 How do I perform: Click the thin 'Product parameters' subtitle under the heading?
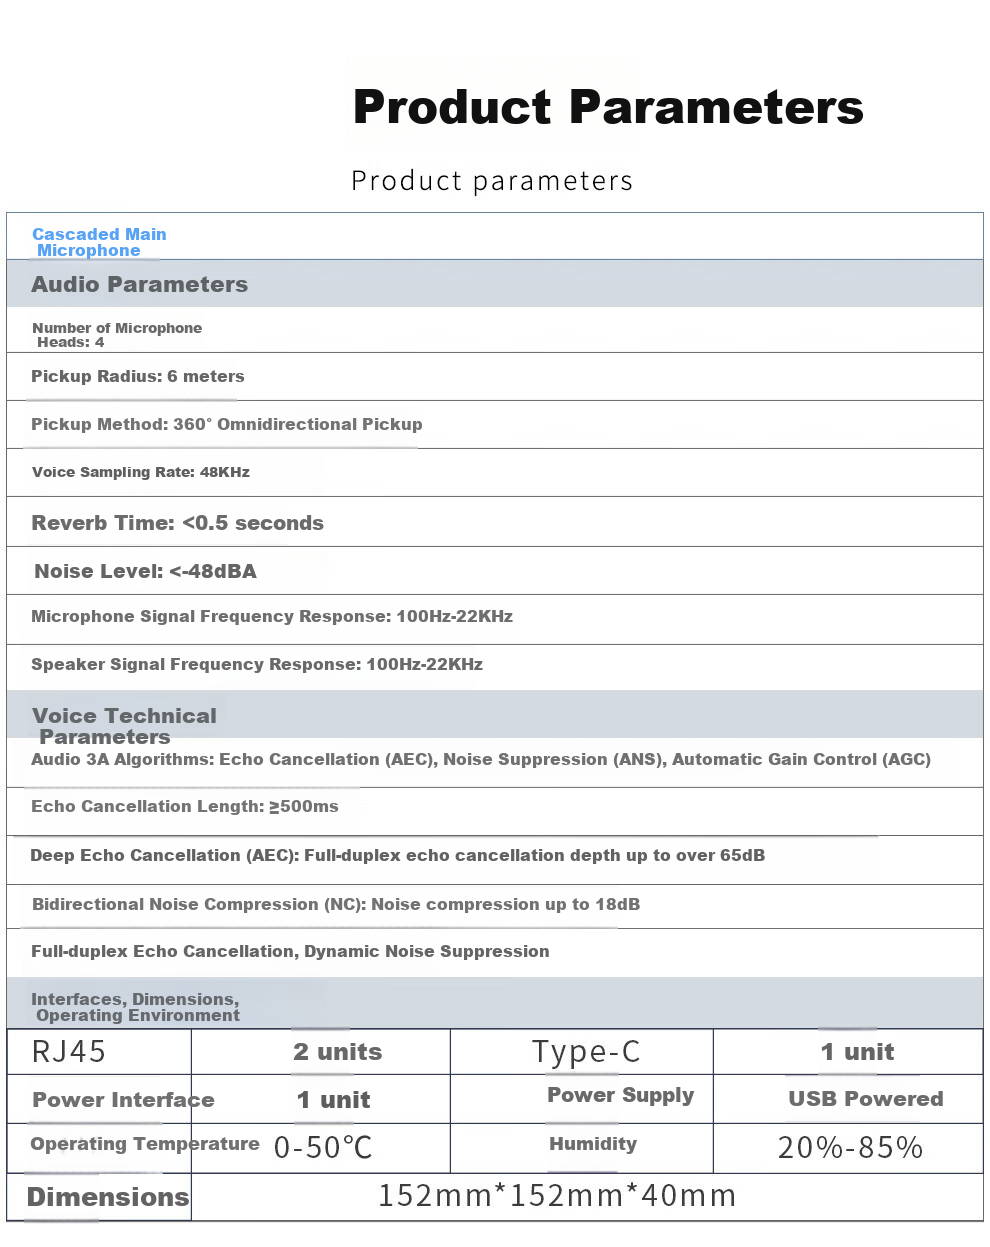coord(492,181)
